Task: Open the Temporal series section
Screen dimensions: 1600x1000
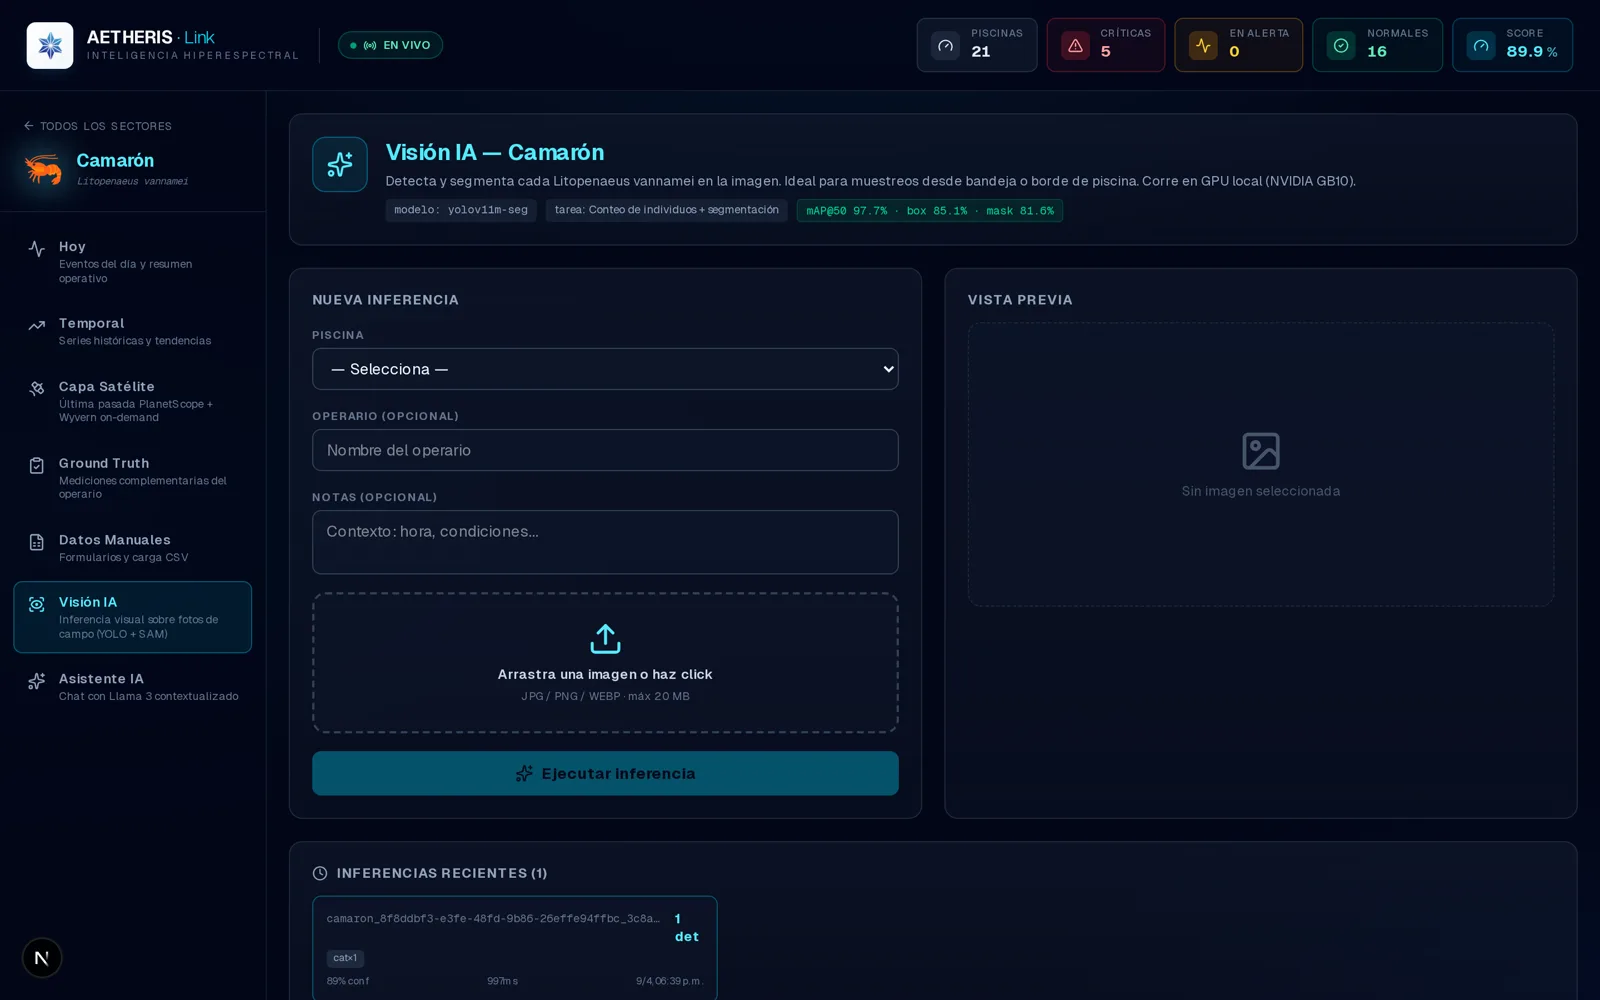Action: (x=133, y=332)
